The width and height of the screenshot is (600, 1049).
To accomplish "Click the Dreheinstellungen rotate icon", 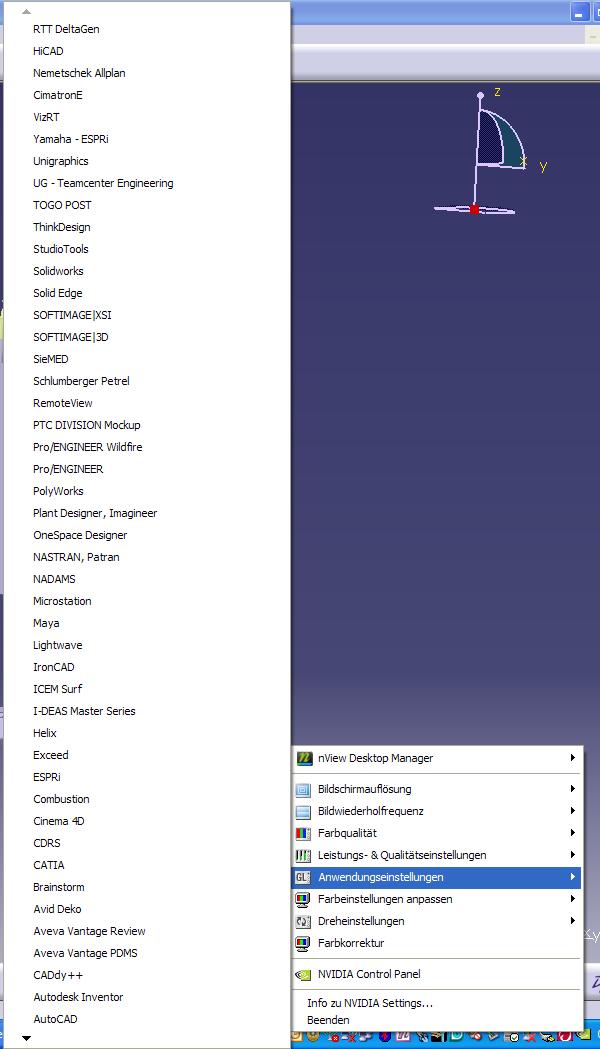I will tap(303, 921).
